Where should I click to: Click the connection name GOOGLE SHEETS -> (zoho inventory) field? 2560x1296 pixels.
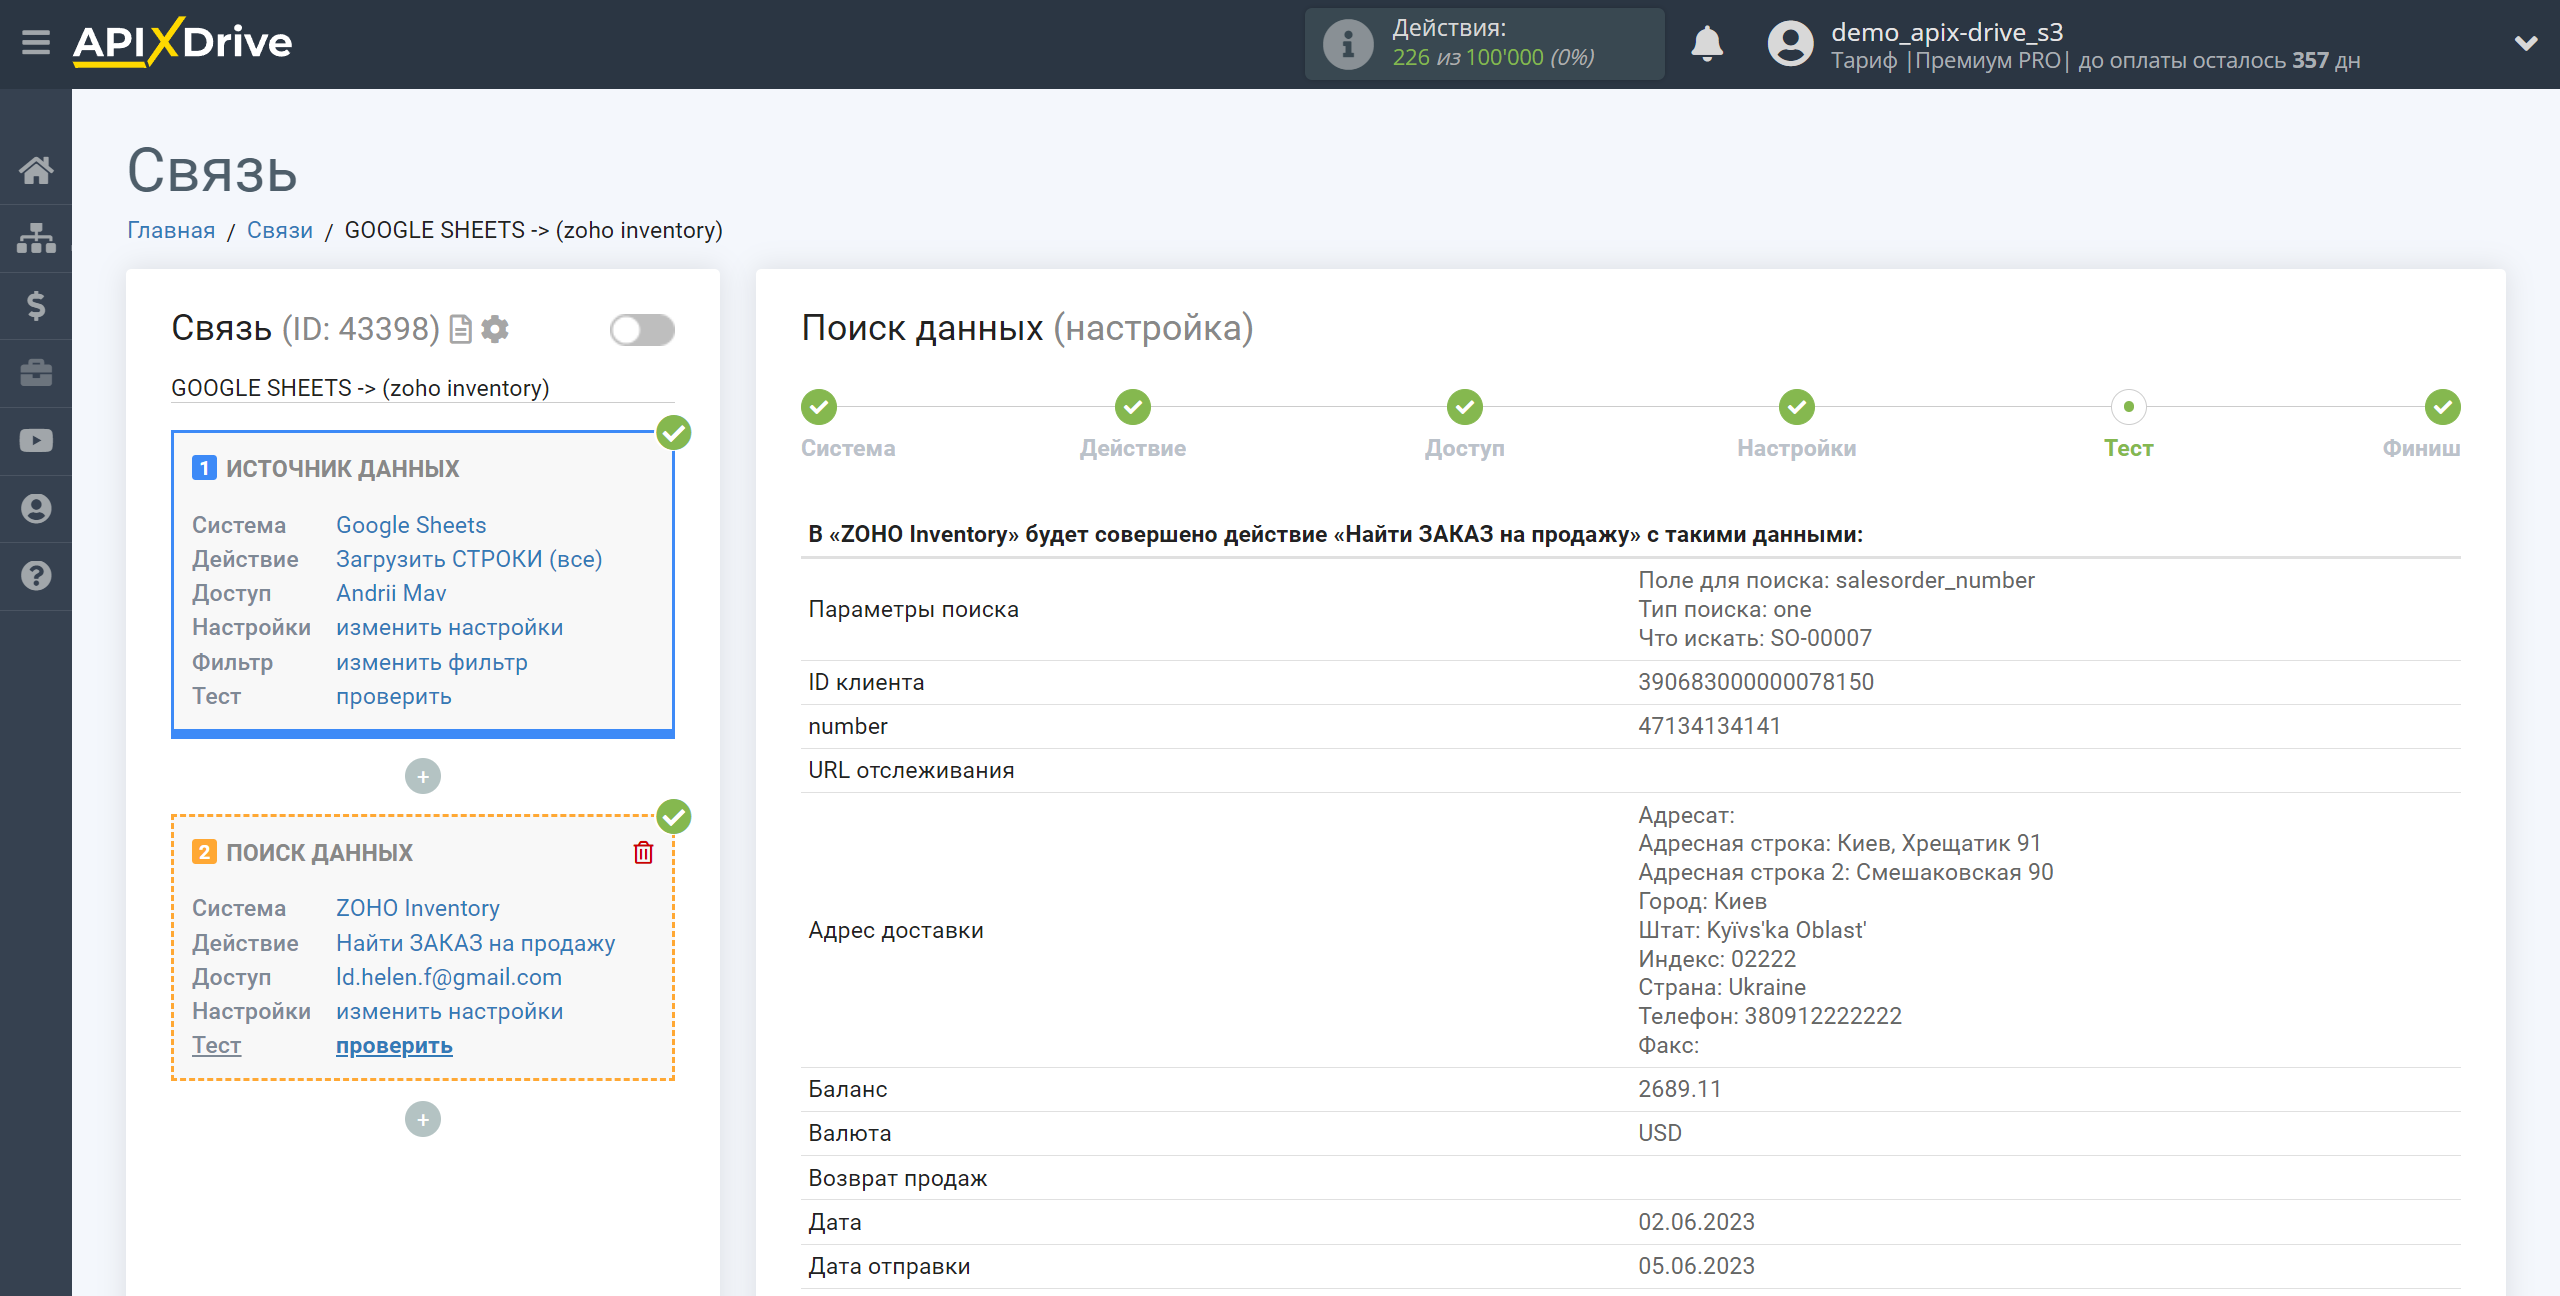[x=423, y=388]
